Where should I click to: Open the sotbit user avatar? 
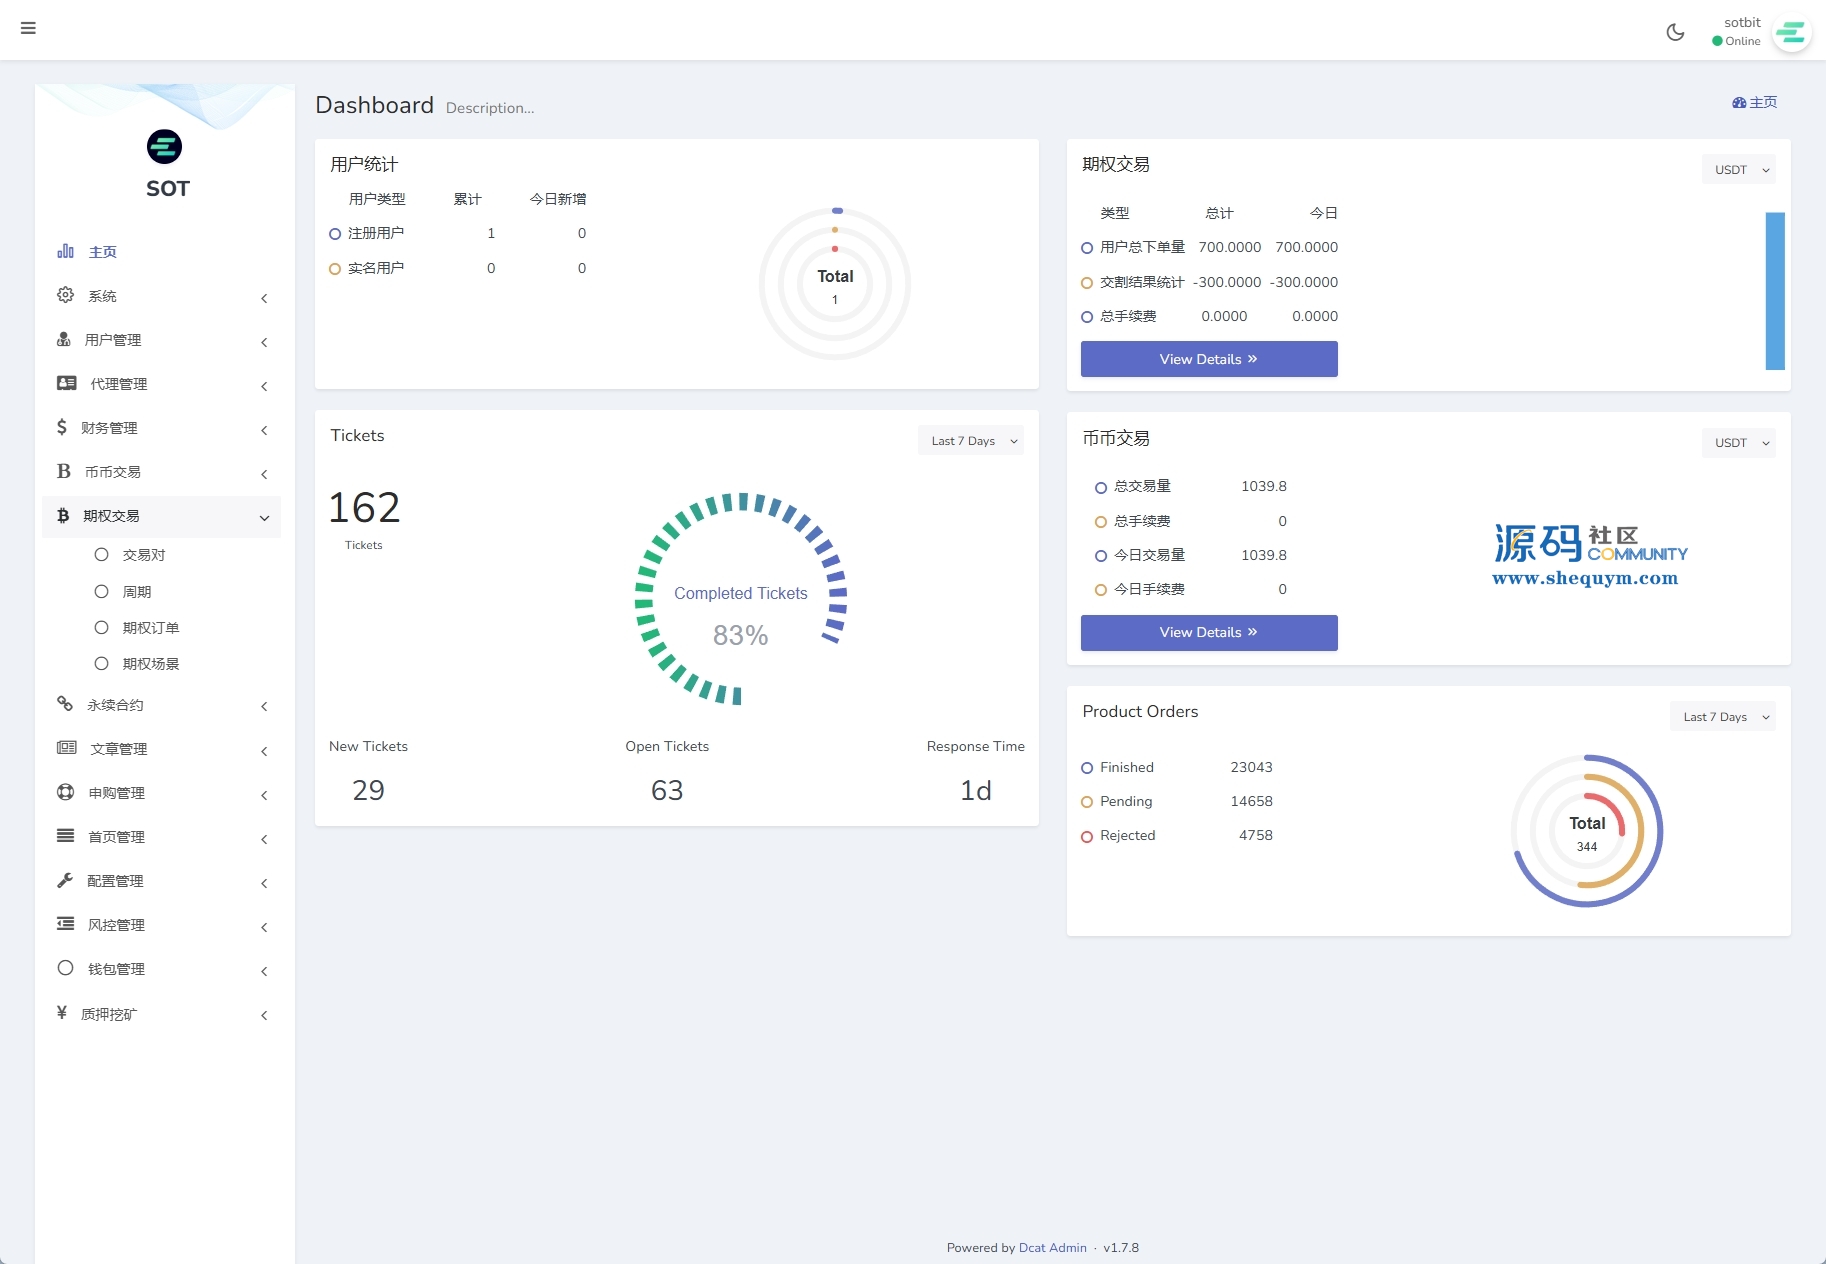pos(1791,33)
